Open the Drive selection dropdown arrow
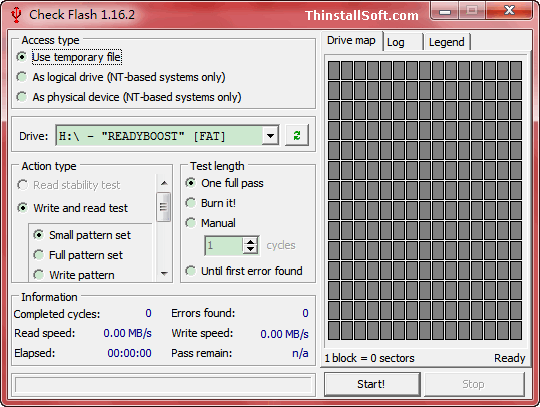This screenshot has height=407, width=540. click(x=270, y=136)
